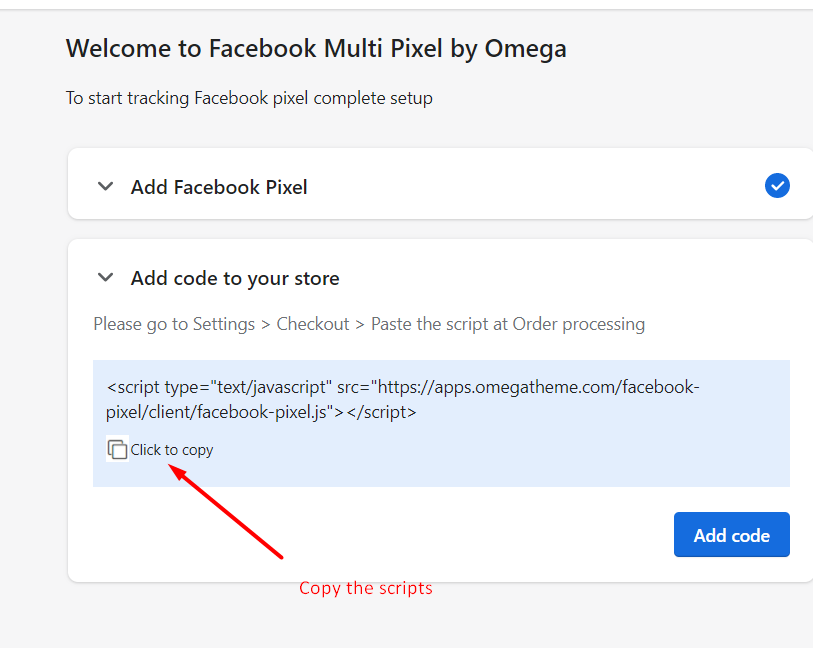The height and width of the screenshot is (648, 813).
Task: Click the word Settings in the instructions
Action: (223, 324)
